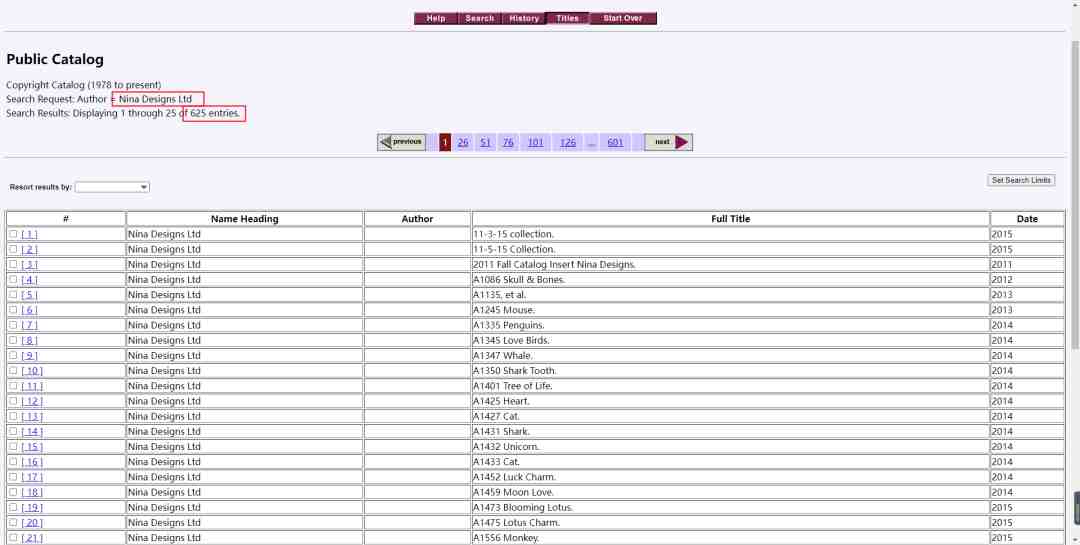Open record link [ 15 ]
The width and height of the screenshot is (1080, 545).
tap(32, 446)
